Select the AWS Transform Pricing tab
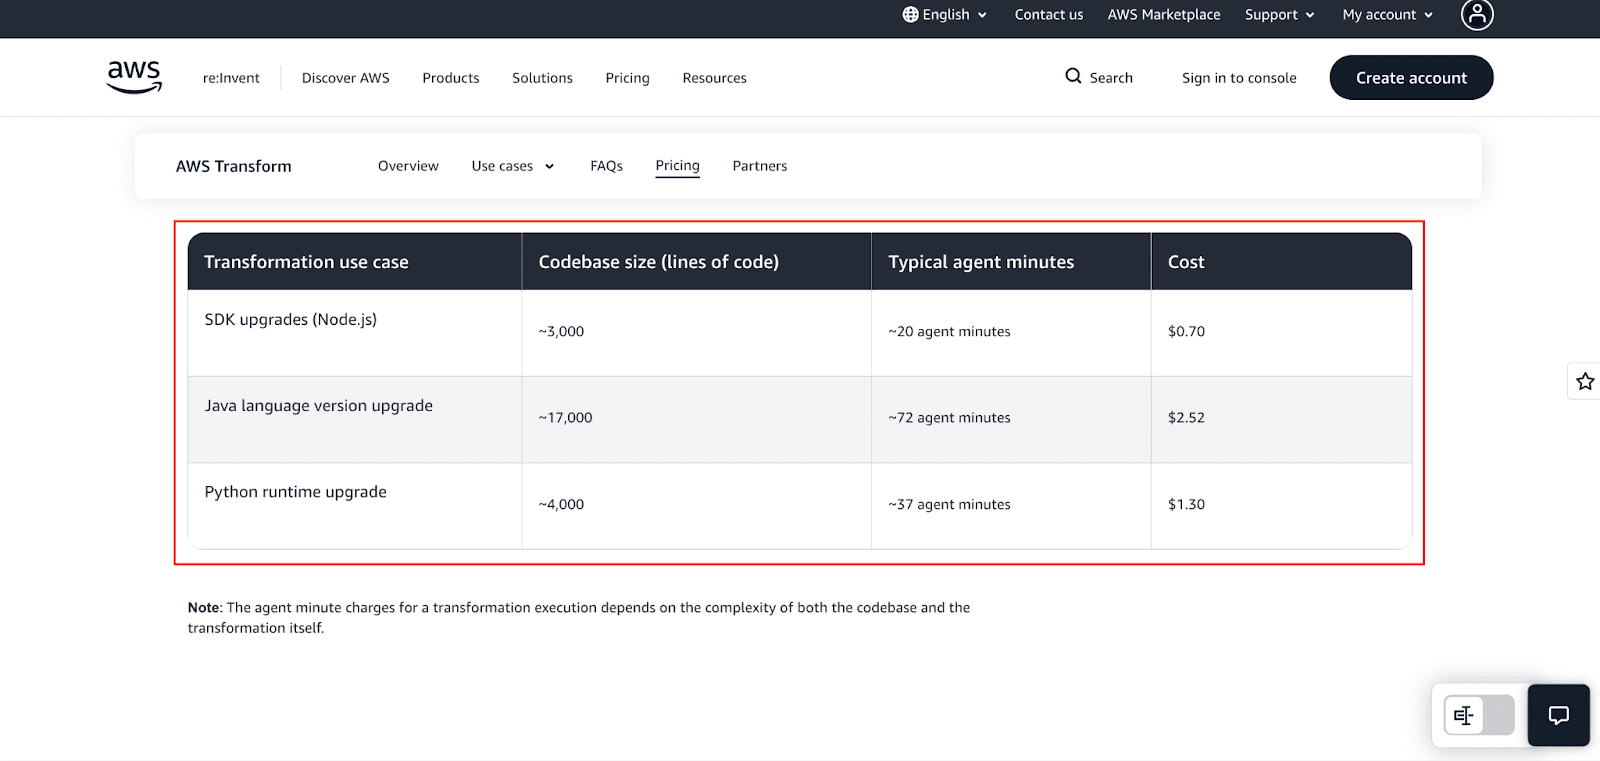Screen dimensions: 1600x761 pos(677,166)
